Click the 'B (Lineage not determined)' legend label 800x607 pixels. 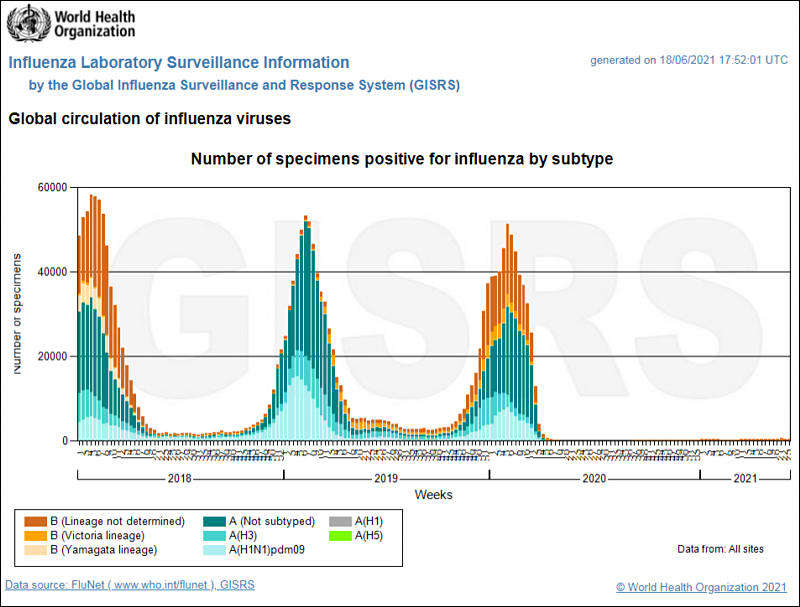tap(117, 521)
